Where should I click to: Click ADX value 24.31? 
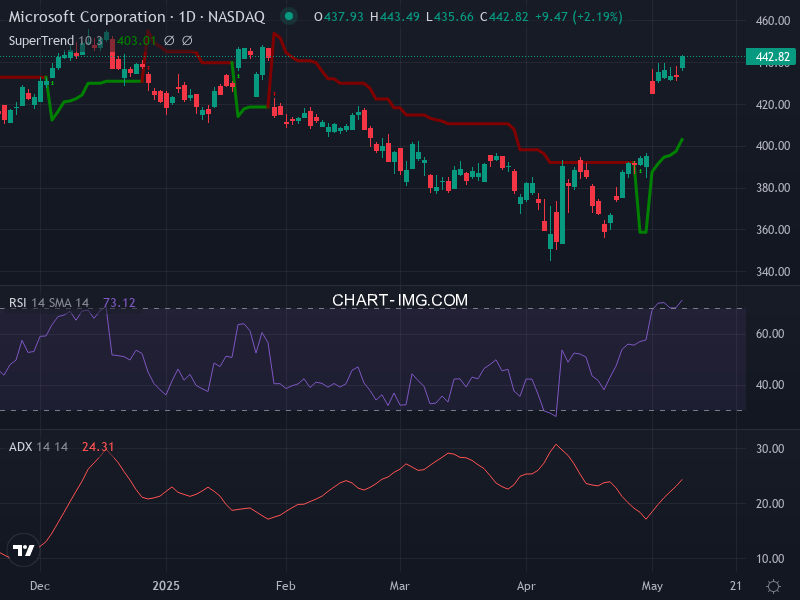[x=98, y=446]
